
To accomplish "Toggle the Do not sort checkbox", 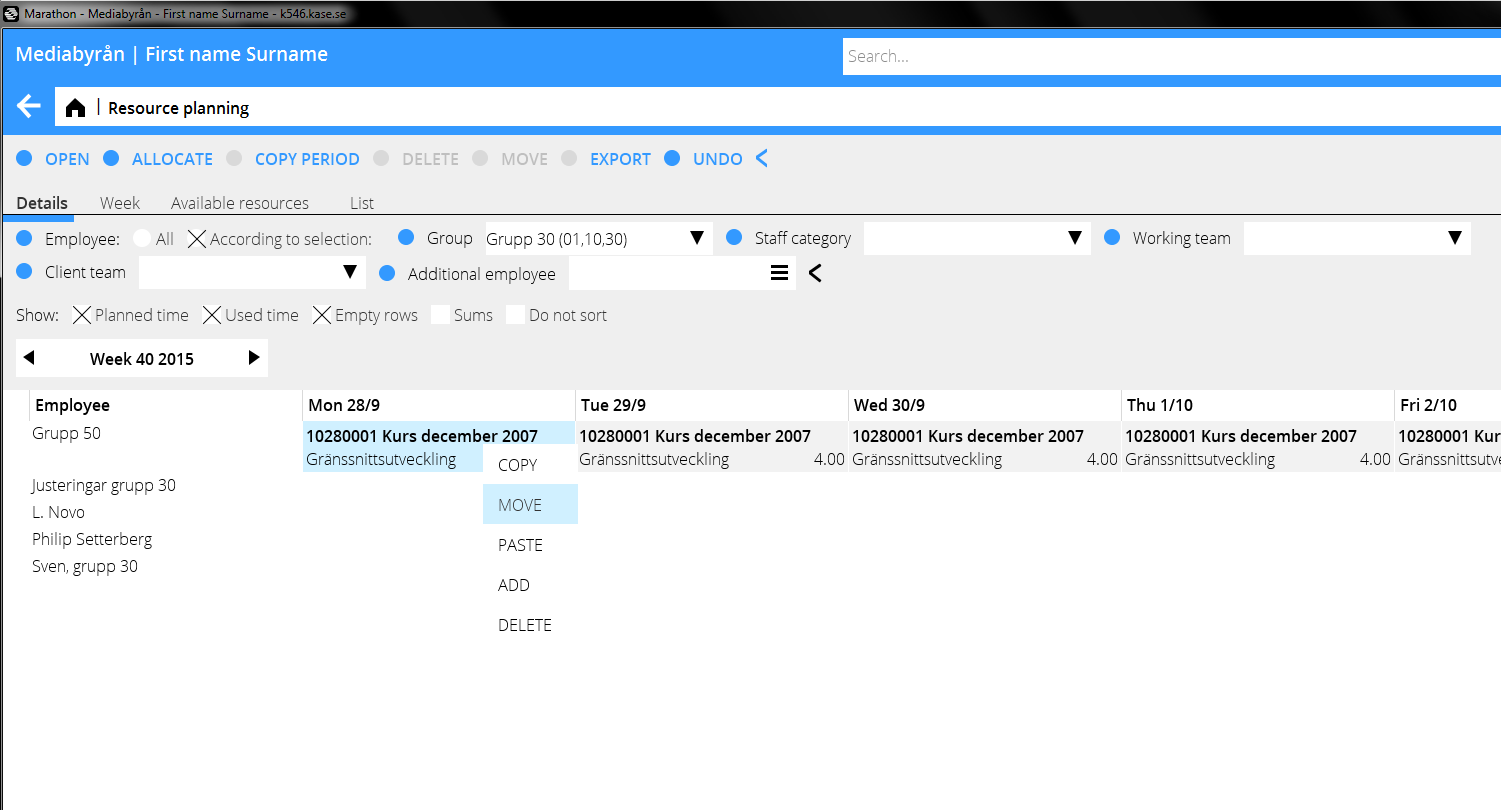I will [x=515, y=315].
